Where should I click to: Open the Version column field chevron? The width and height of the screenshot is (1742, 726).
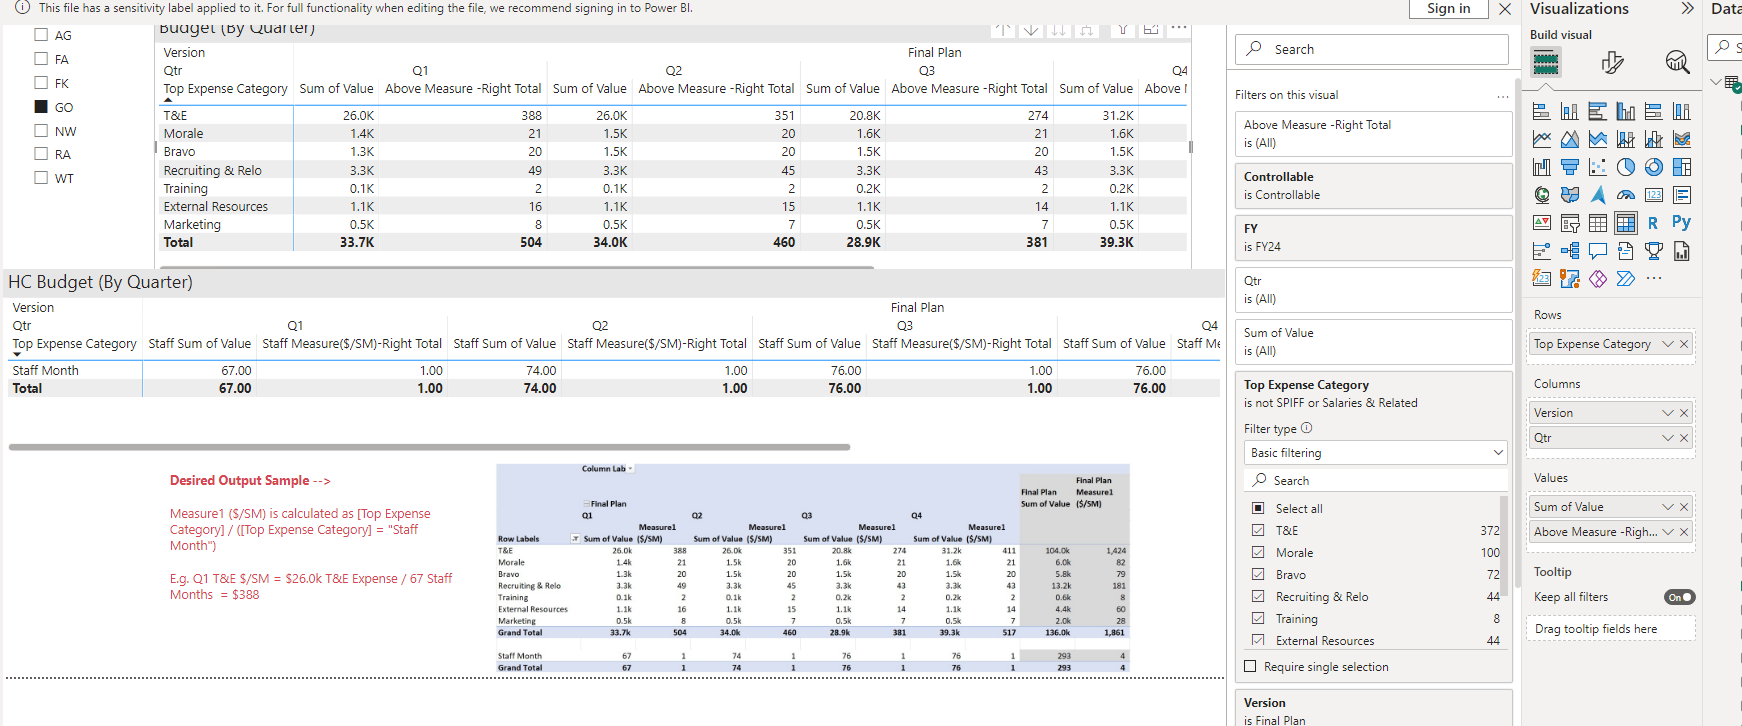point(1667,413)
